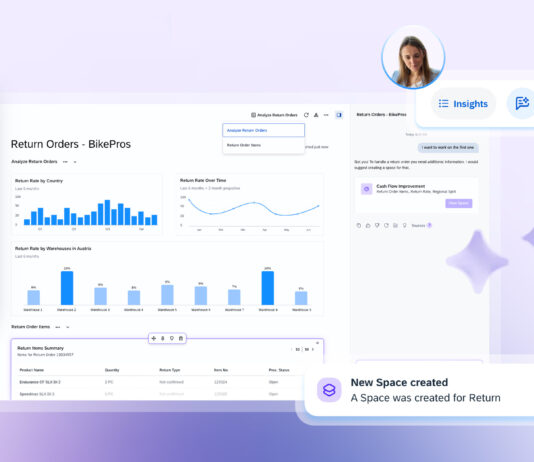
Task: Go to previous page of Return Items Summary
Action: point(292,349)
